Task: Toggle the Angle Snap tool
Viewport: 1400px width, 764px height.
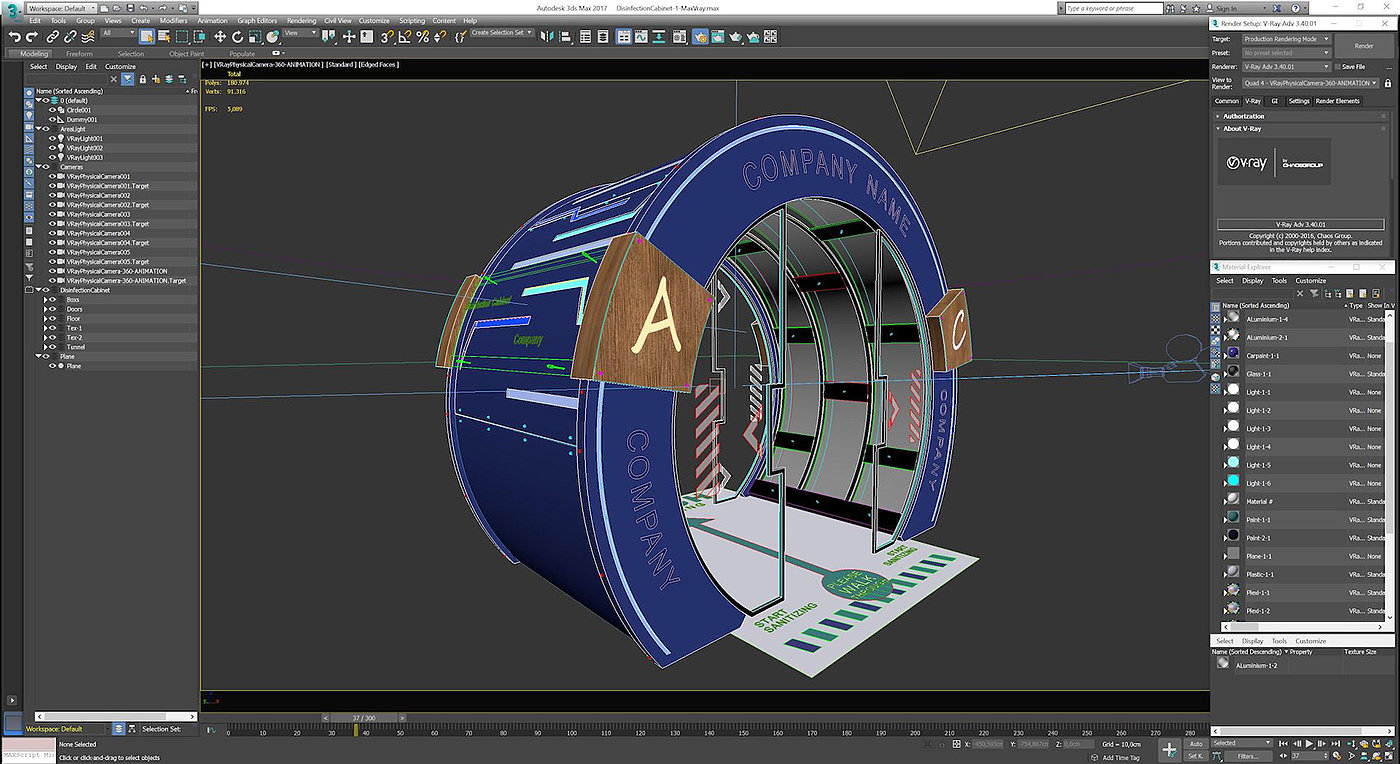Action: pos(405,36)
